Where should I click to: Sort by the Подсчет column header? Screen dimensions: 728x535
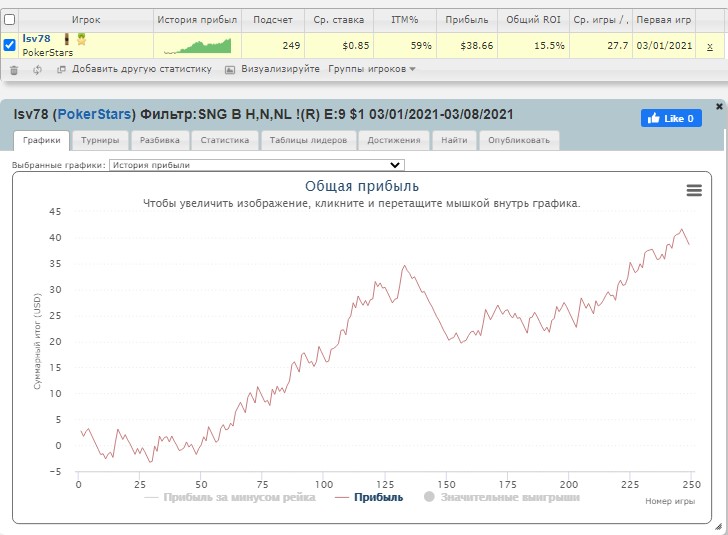pyautogui.click(x=273, y=20)
